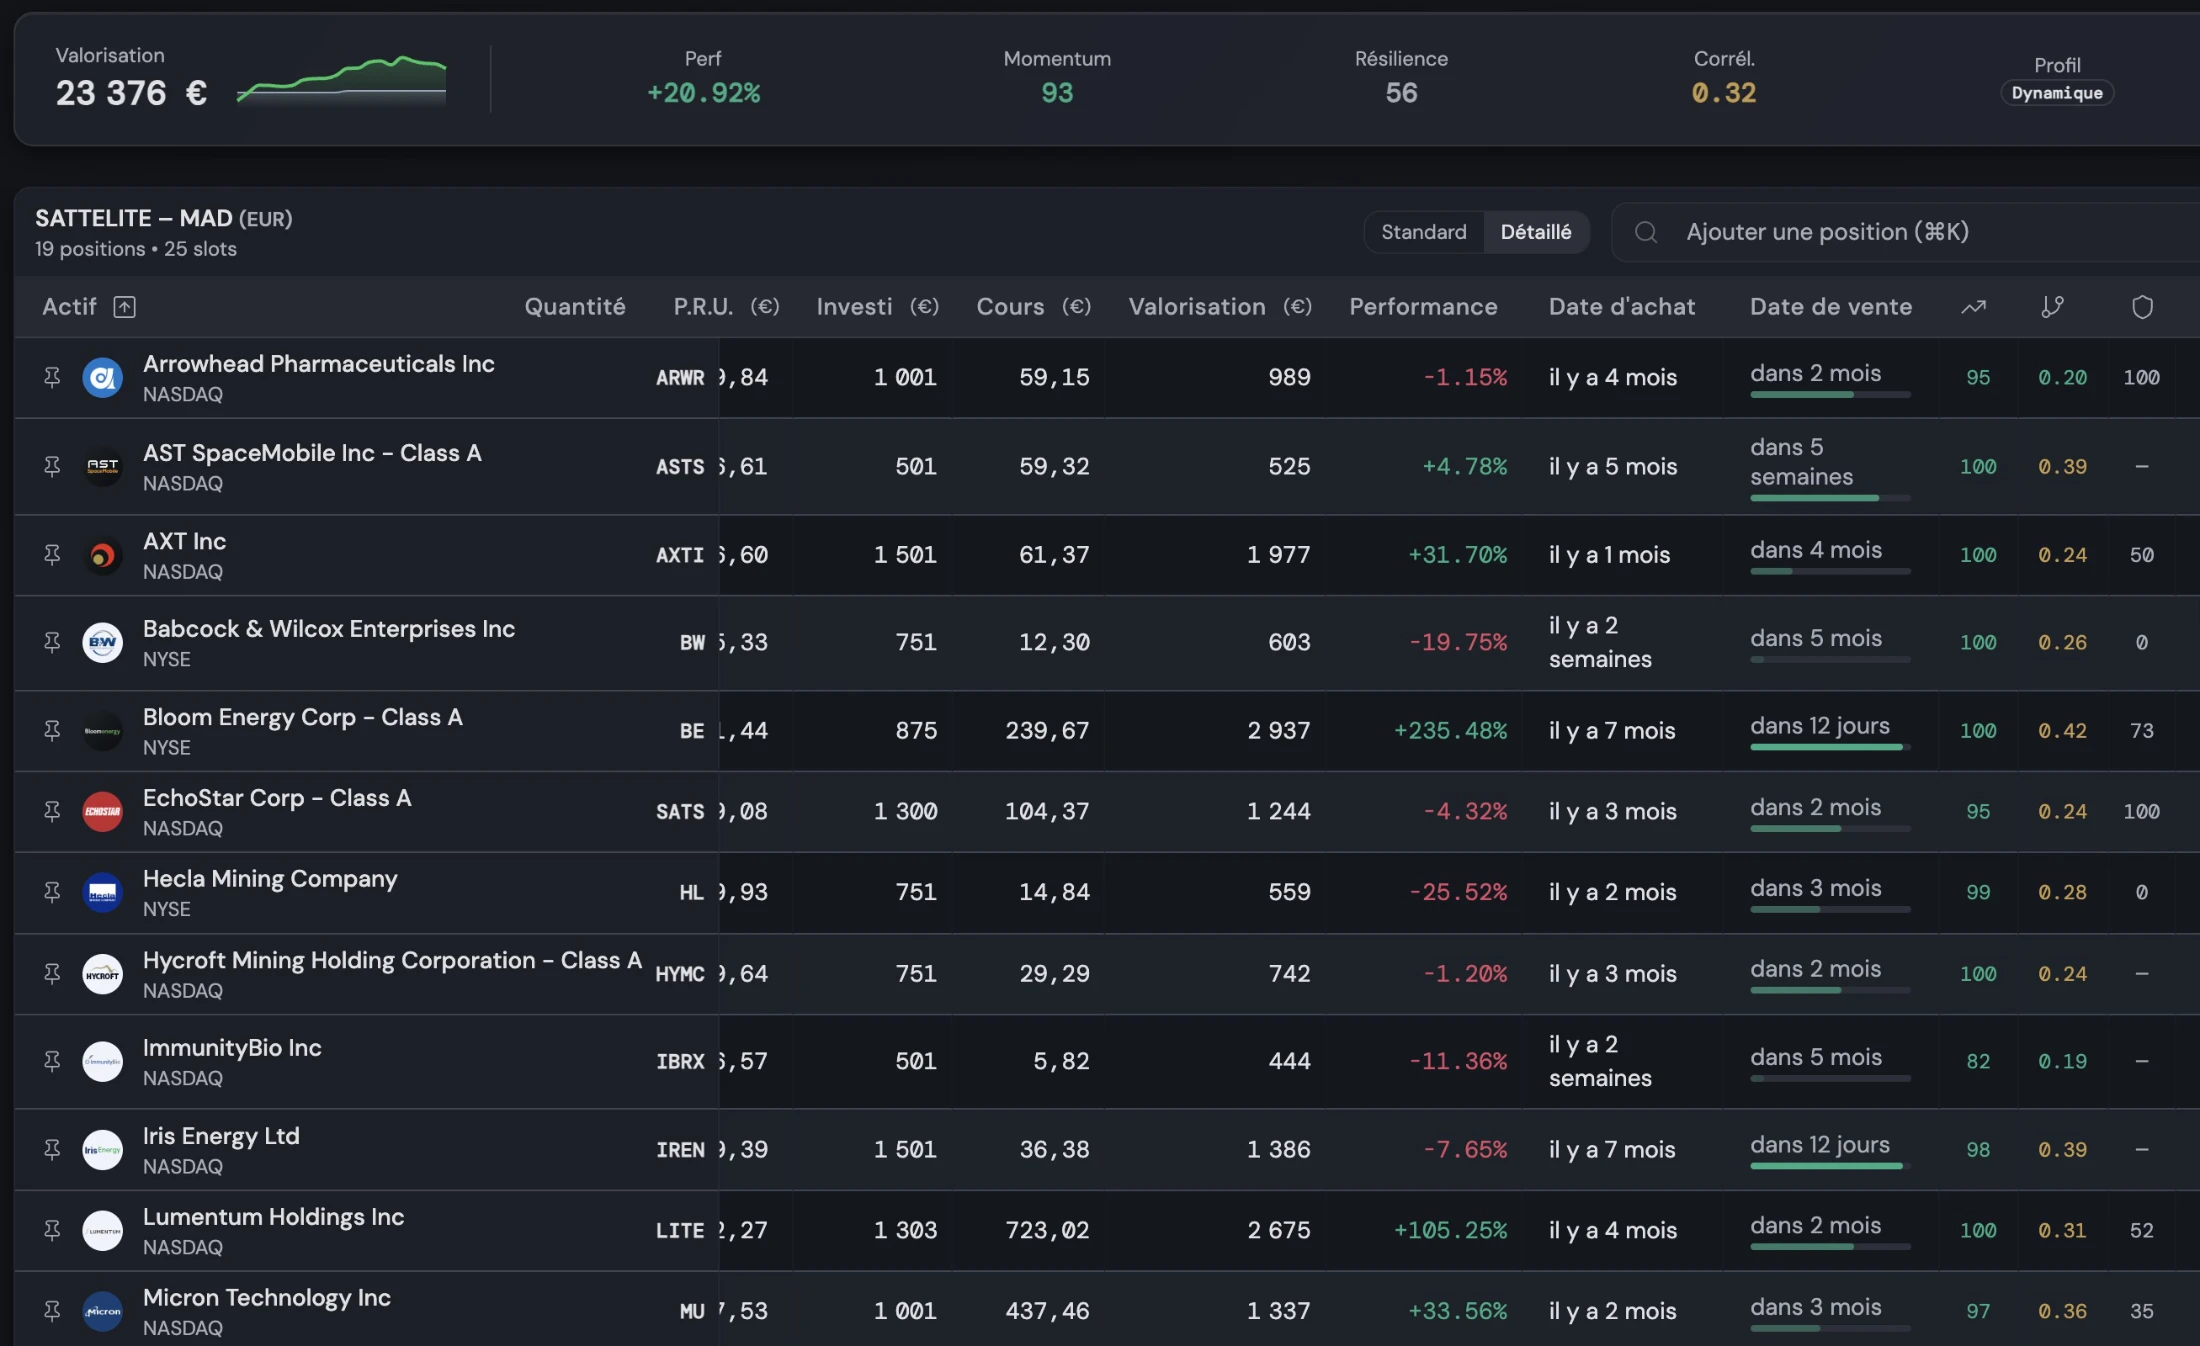Open Bloom Energy Corp - Class A
Image resolution: width=2200 pixels, height=1346 pixels.
click(302, 717)
